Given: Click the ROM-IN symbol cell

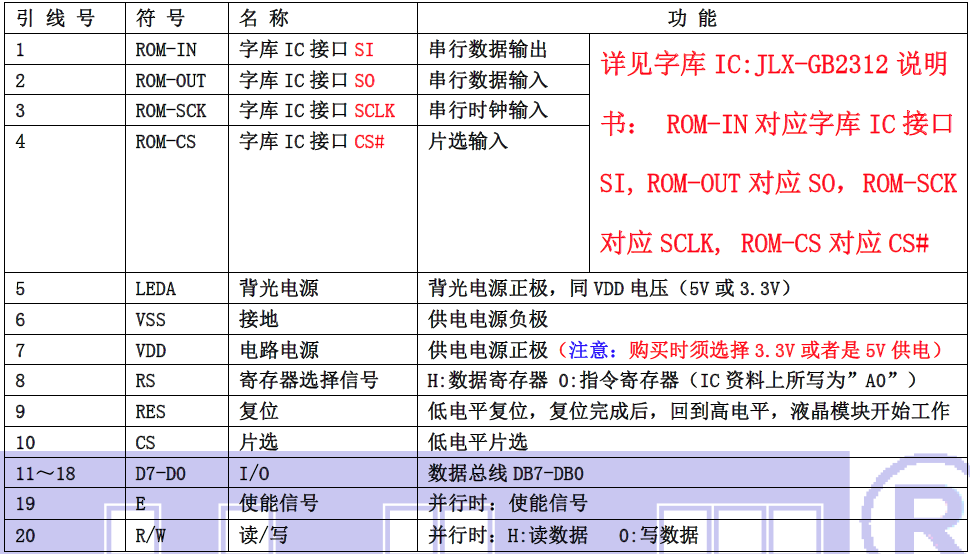Looking at the screenshot, I should (x=166, y=50).
